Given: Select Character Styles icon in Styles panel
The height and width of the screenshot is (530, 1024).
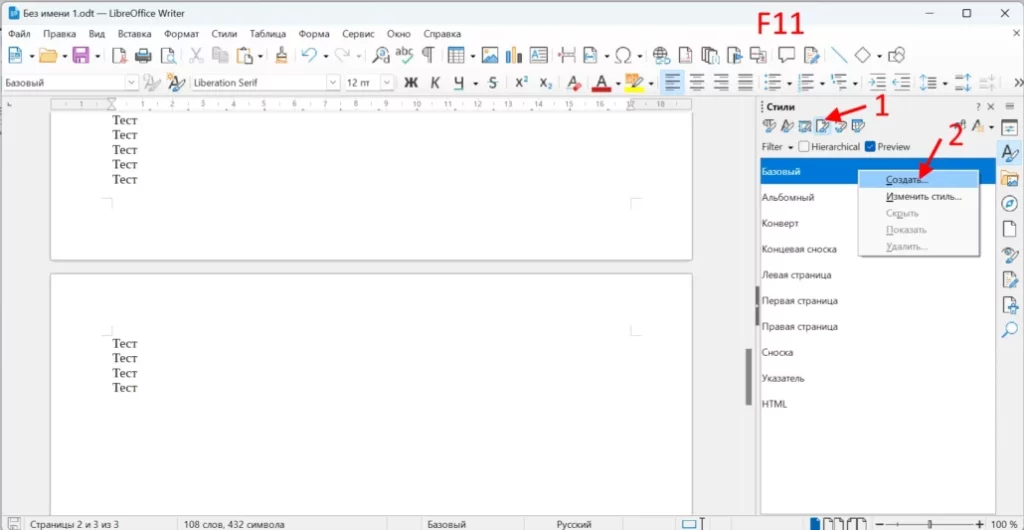Looking at the screenshot, I should coord(787,126).
